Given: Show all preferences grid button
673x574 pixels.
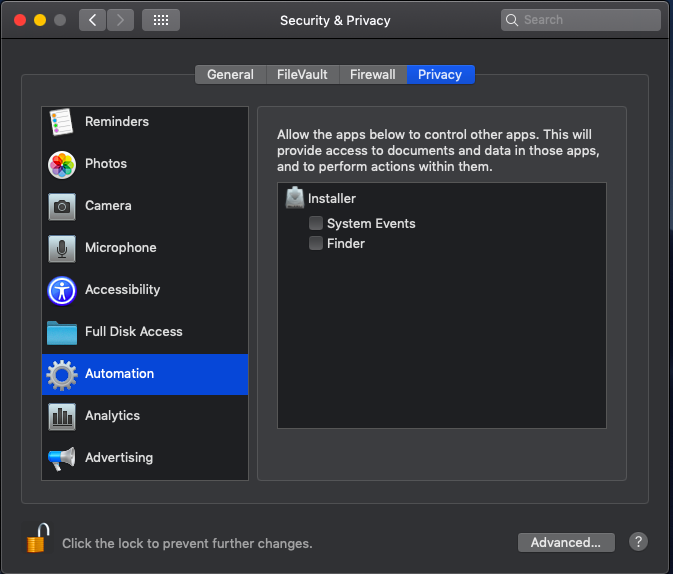Looking at the screenshot, I should click(161, 20).
